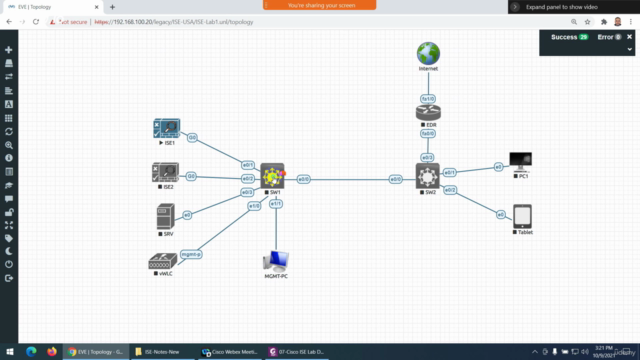The image size is (640, 360).
Task: Open Cisco Webex Meetings taskbar item
Action: pyautogui.click(x=229, y=351)
